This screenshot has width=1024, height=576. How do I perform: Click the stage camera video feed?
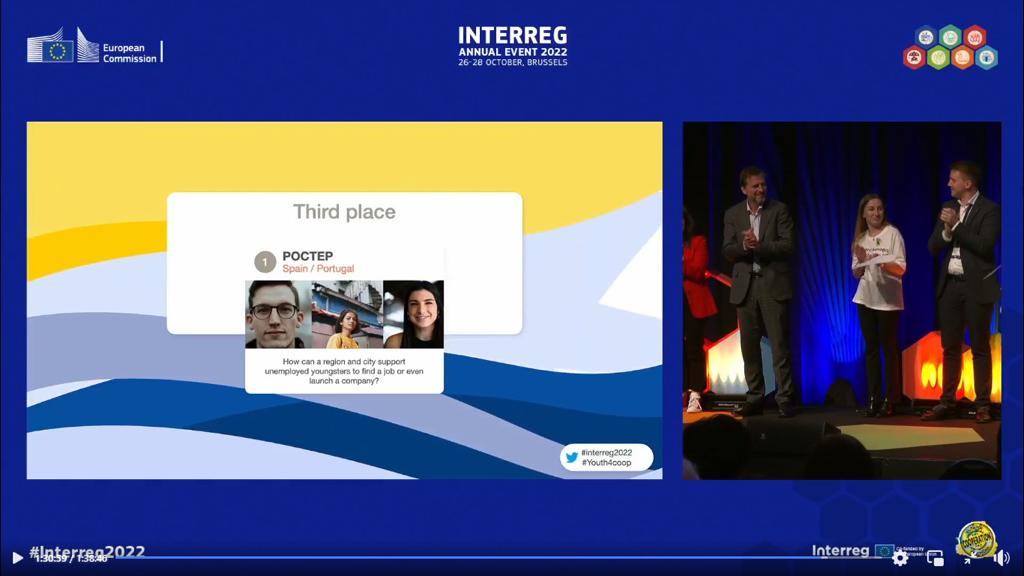[x=841, y=300]
